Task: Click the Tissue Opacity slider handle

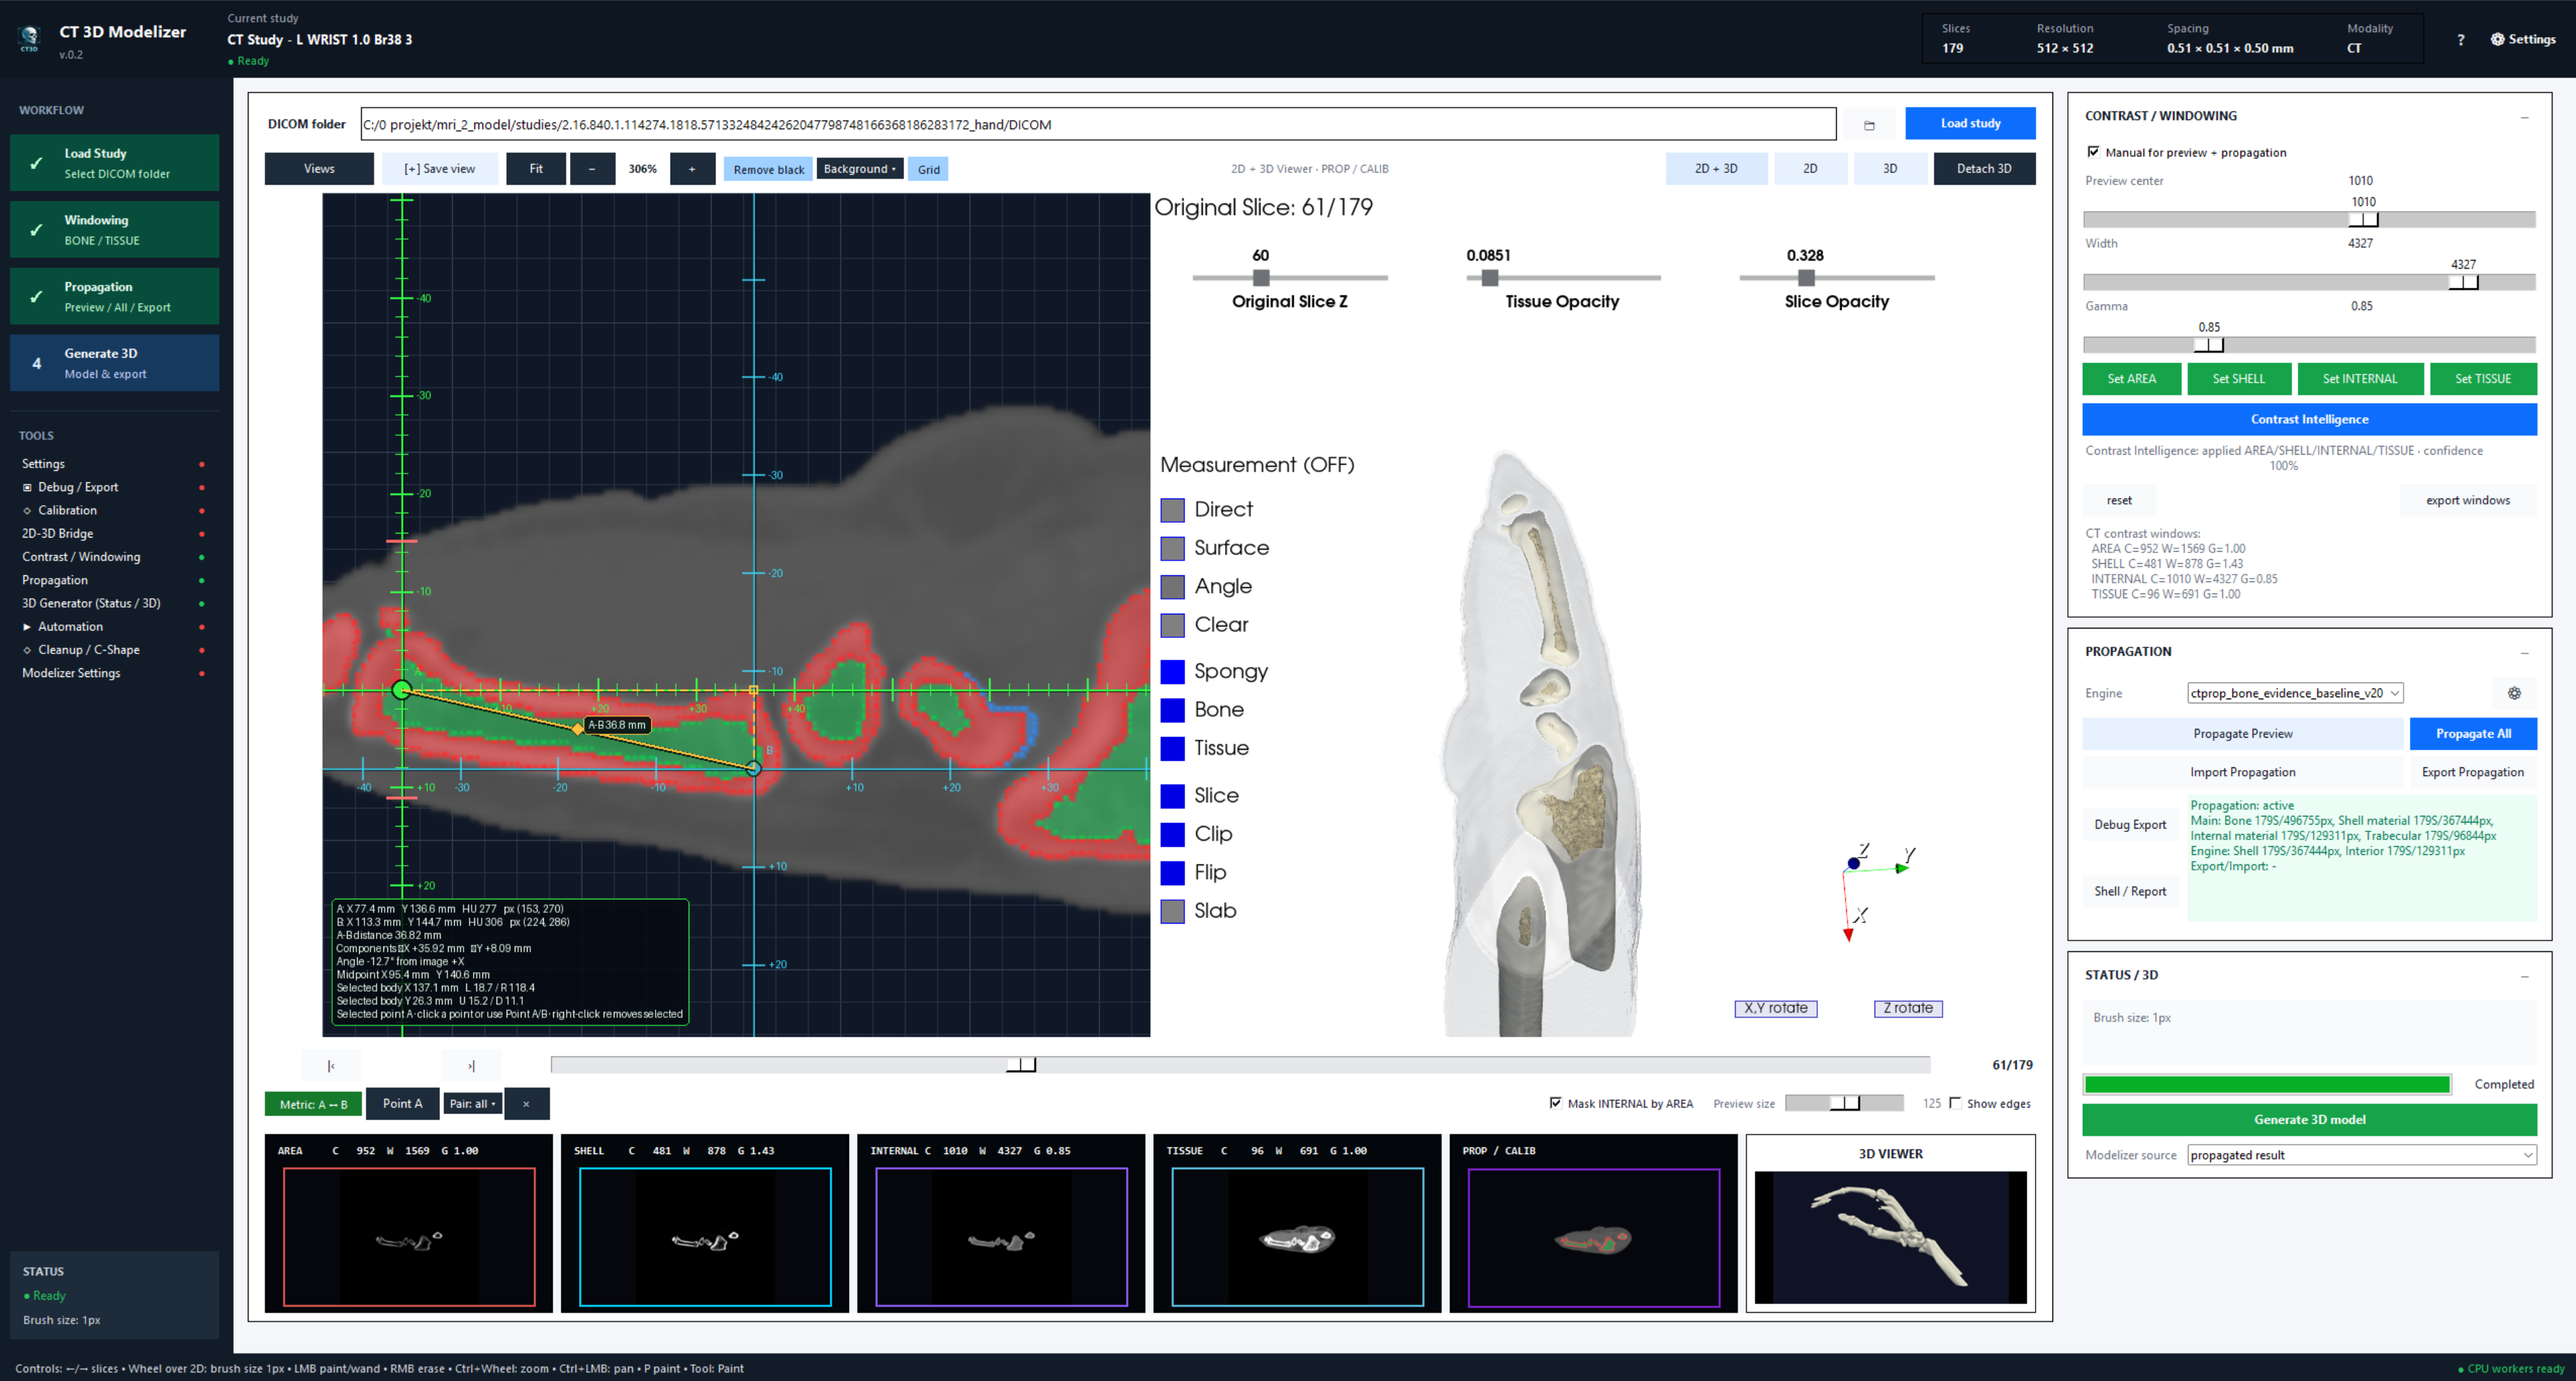Action: pos(1490,278)
